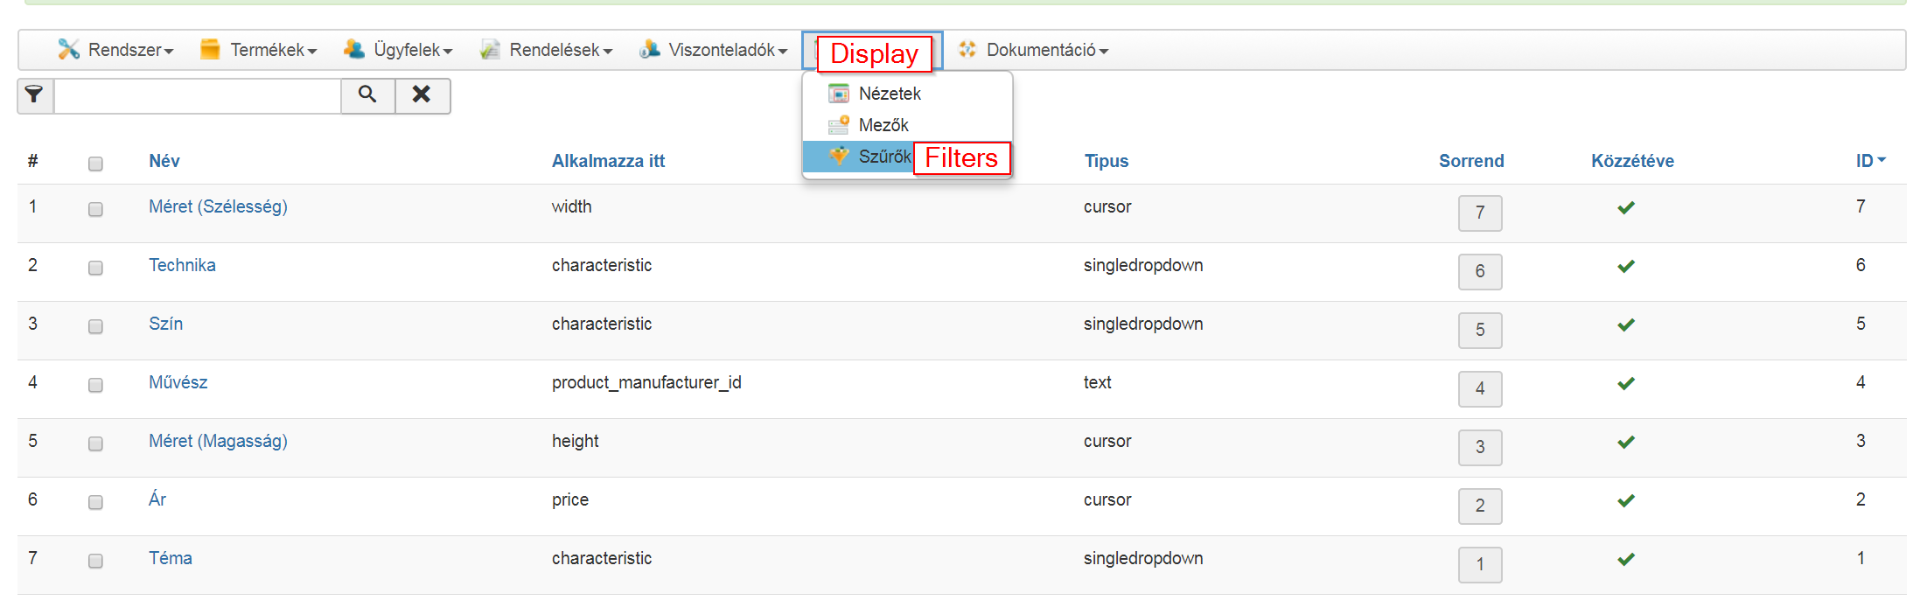Expand the Rendszer dropdown menu

117,50
